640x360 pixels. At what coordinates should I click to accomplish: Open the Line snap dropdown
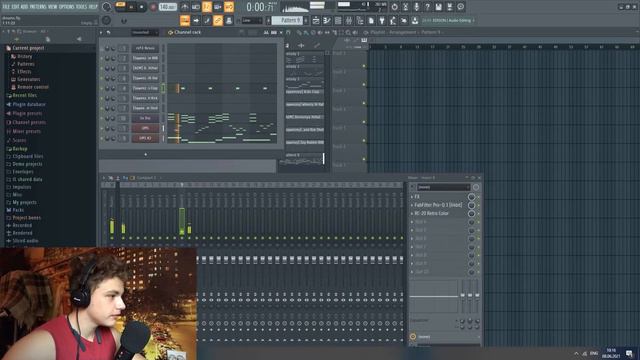coord(251,20)
